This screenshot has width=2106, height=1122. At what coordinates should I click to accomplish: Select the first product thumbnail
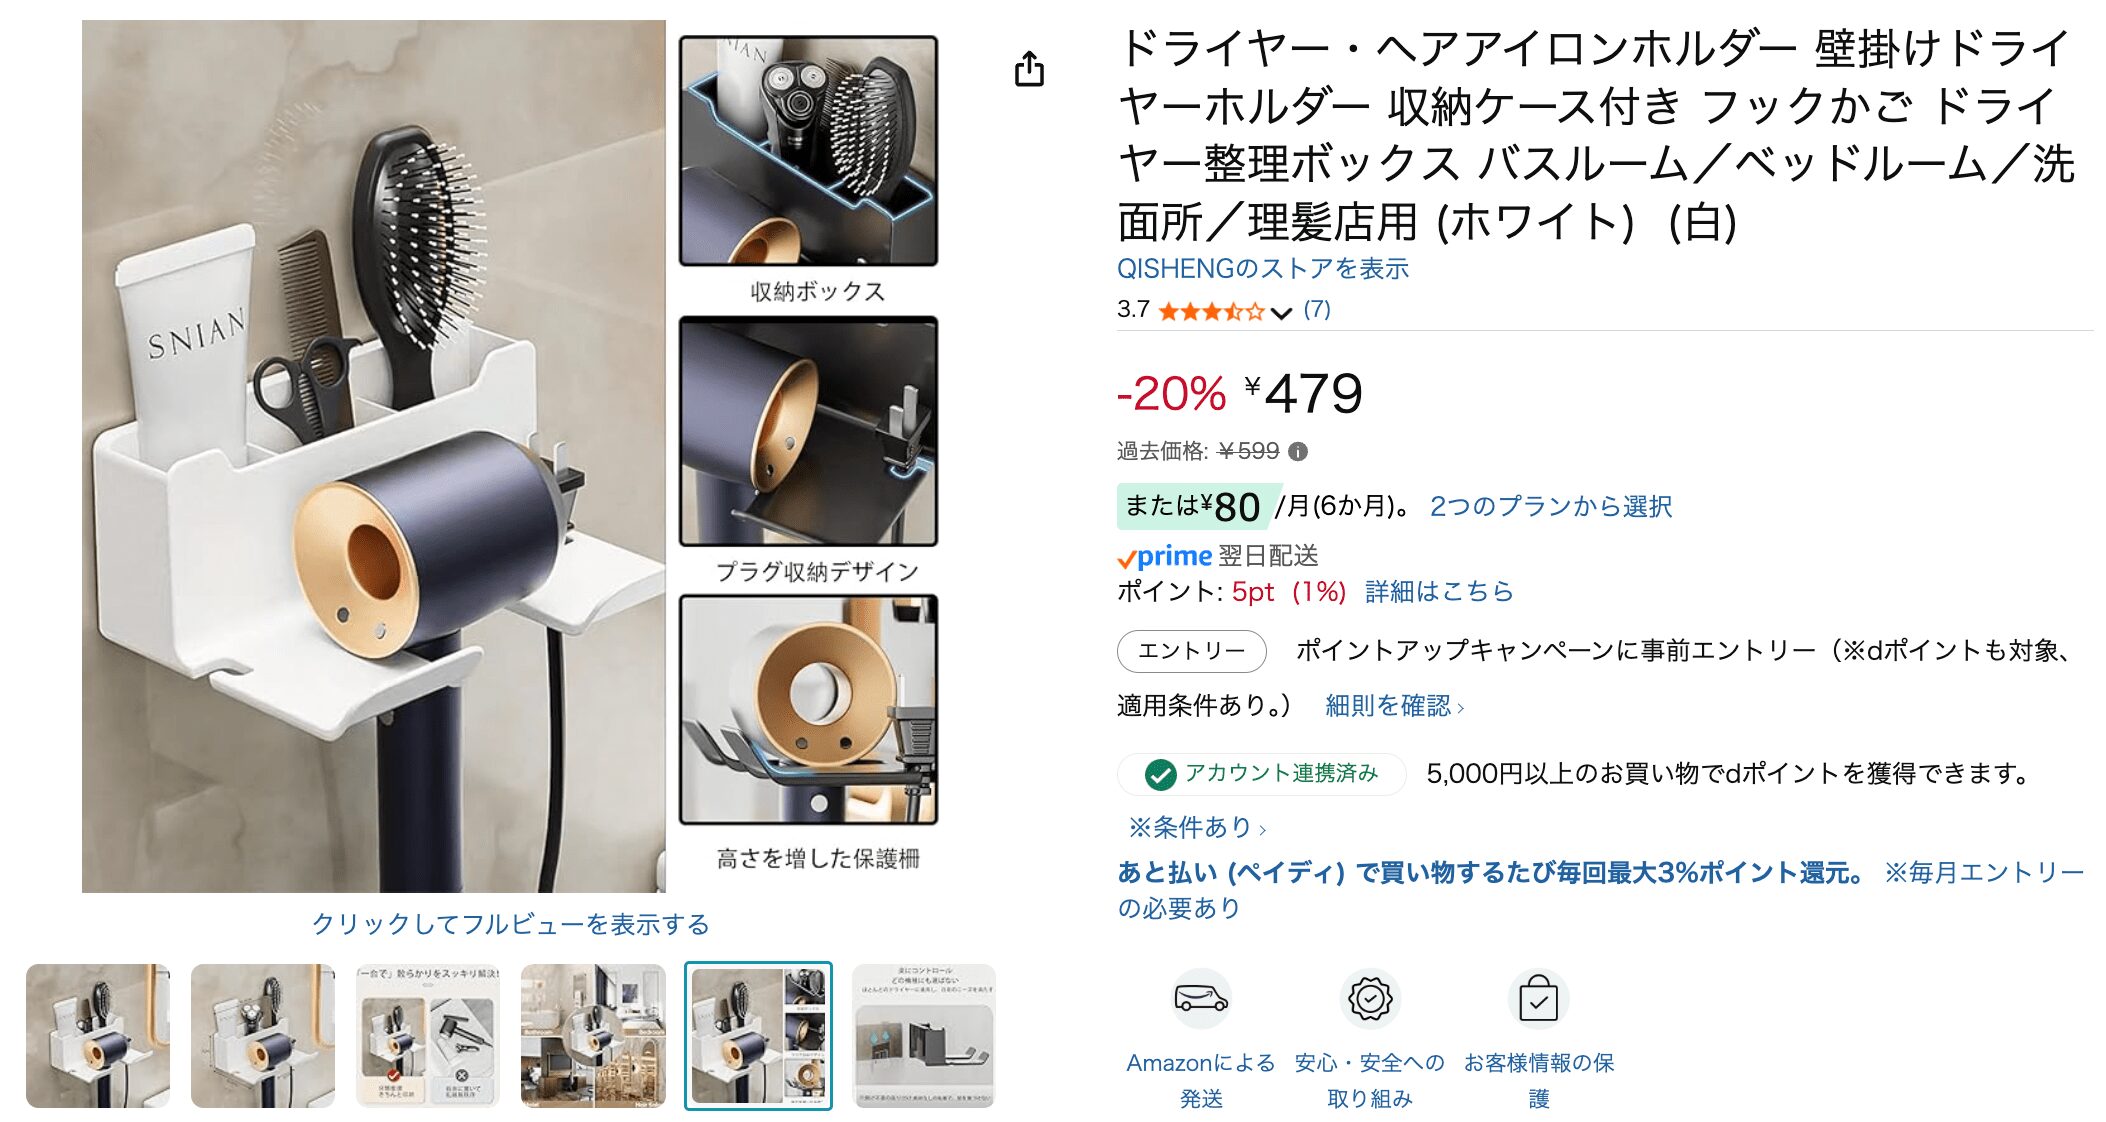98,1036
